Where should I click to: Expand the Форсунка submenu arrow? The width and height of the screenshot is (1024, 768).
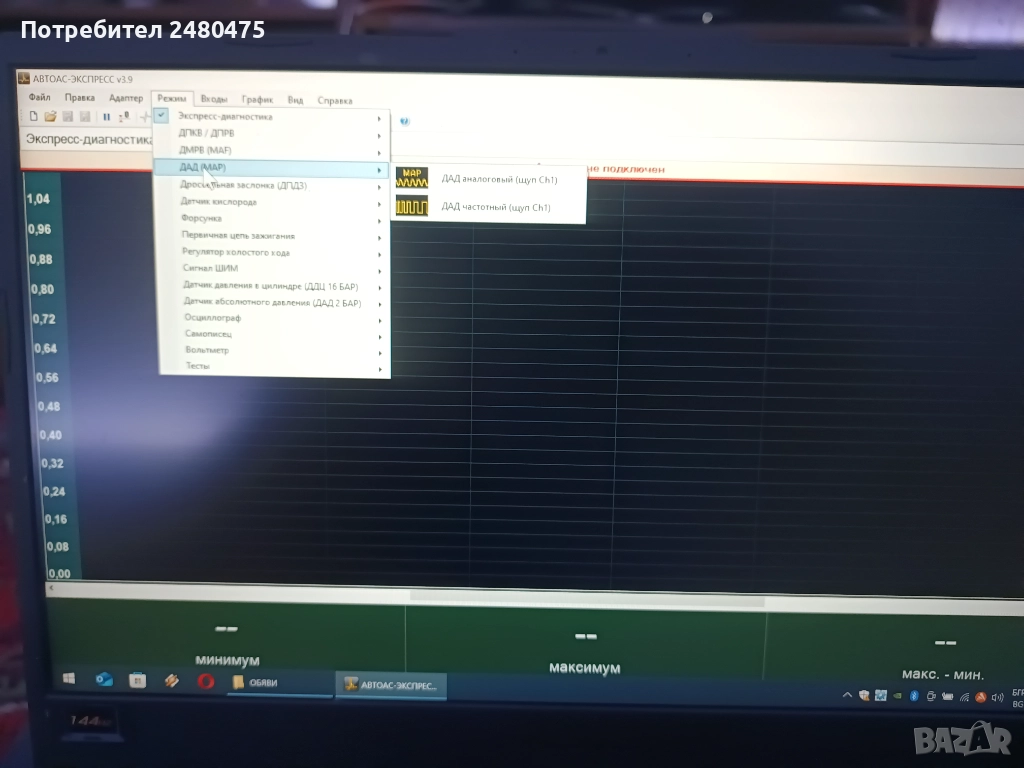click(380, 220)
